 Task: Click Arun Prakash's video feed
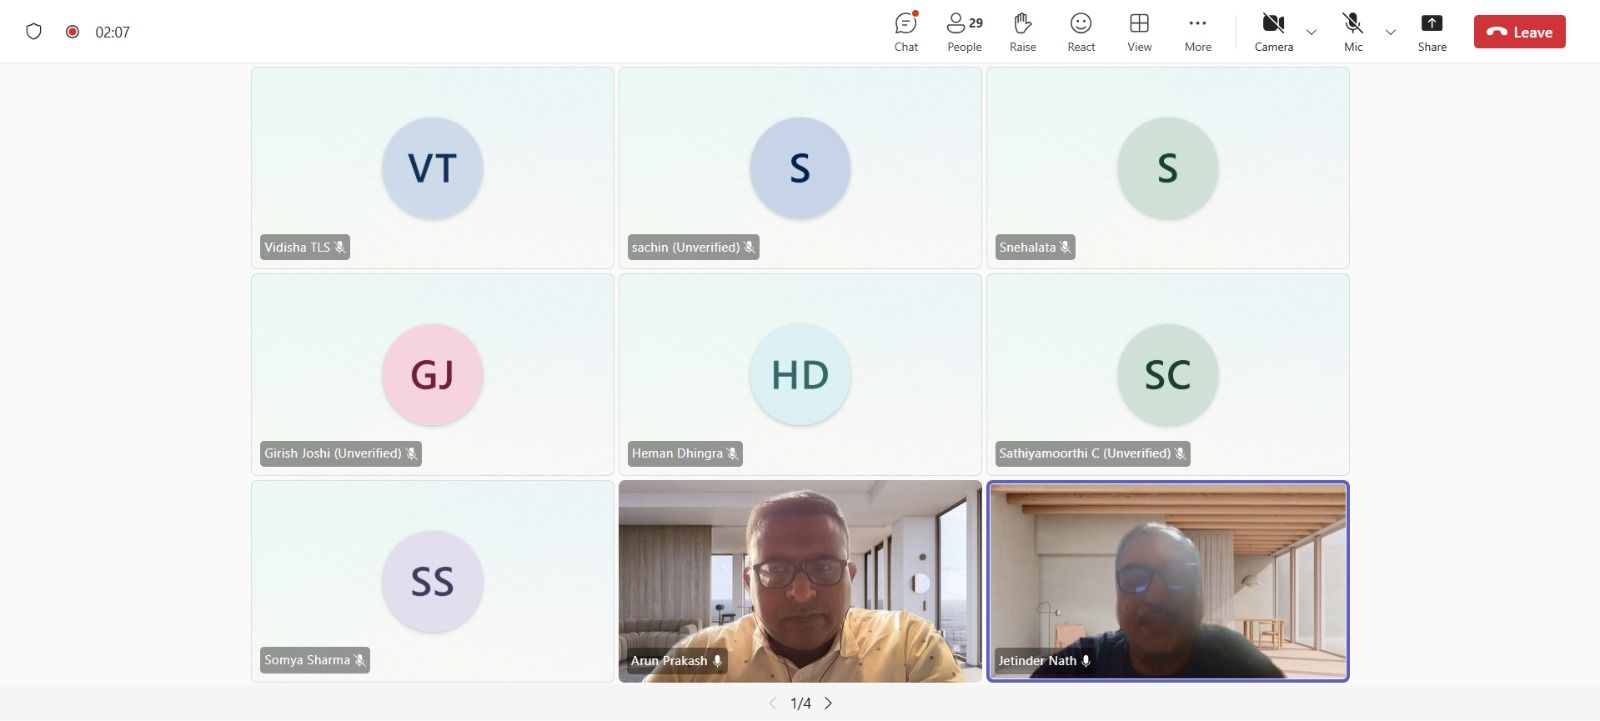tap(800, 581)
